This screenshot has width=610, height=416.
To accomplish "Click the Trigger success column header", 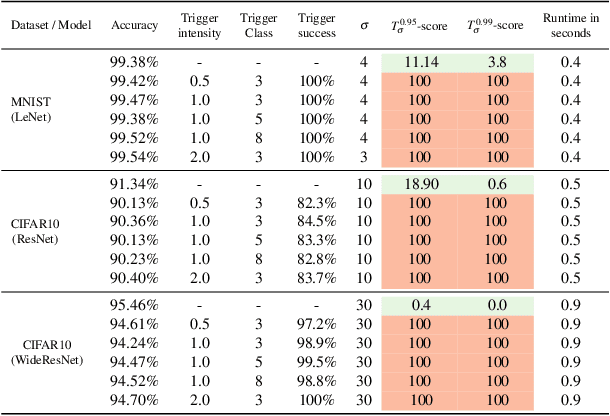I will point(318,26).
